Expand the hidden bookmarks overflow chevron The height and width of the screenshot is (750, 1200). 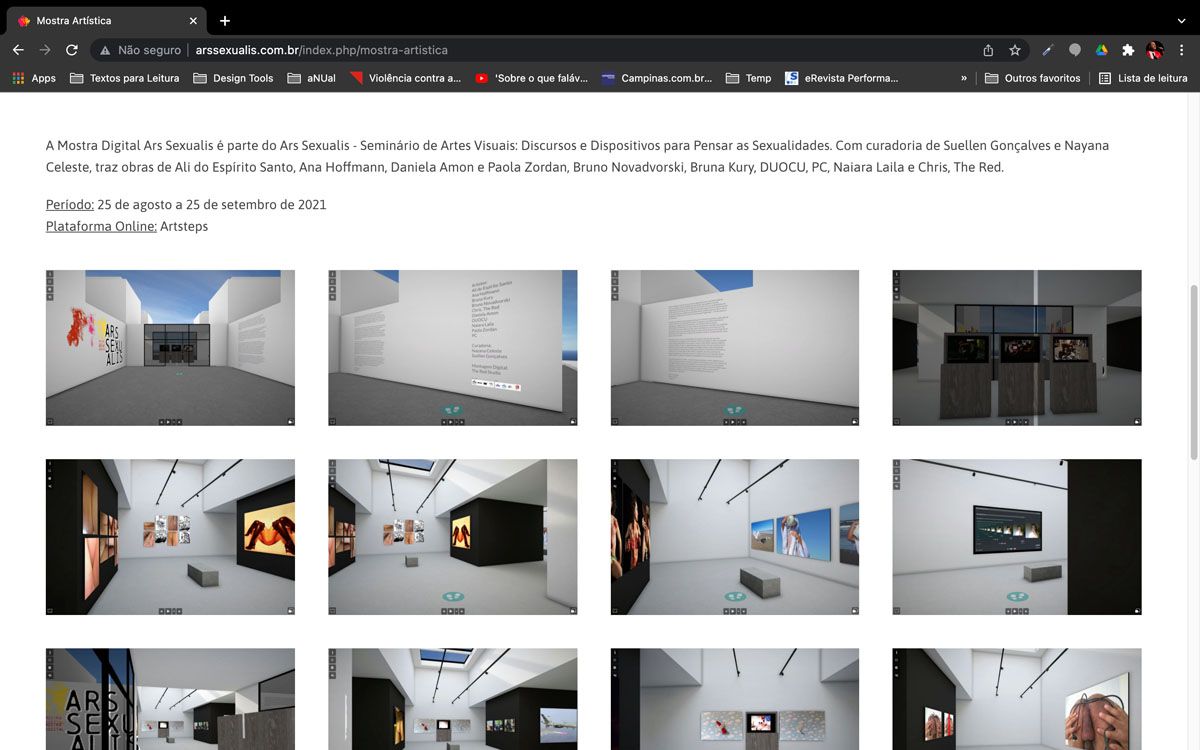pos(964,78)
